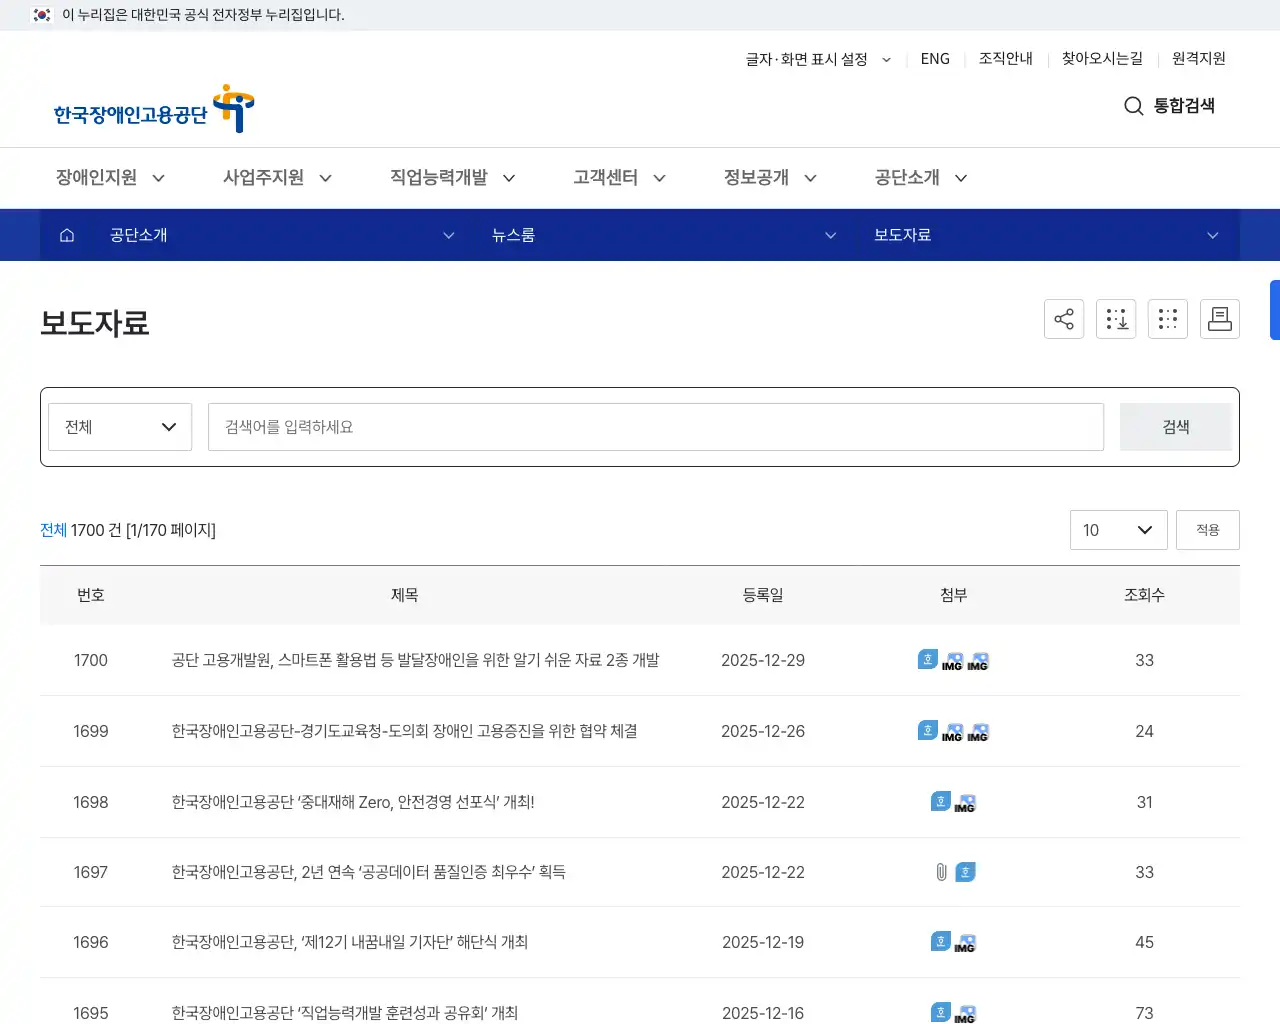Image resolution: width=1280 pixels, height=1024 pixels.
Task: Open the 고객센터 menu
Action: tap(606, 177)
